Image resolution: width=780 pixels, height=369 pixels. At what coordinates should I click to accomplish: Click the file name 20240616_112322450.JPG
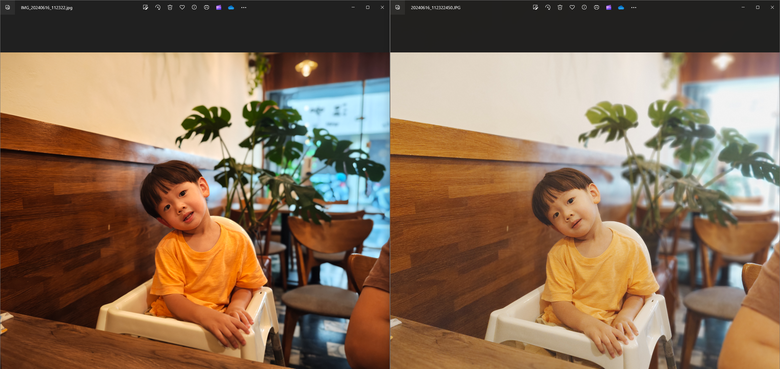435,8
